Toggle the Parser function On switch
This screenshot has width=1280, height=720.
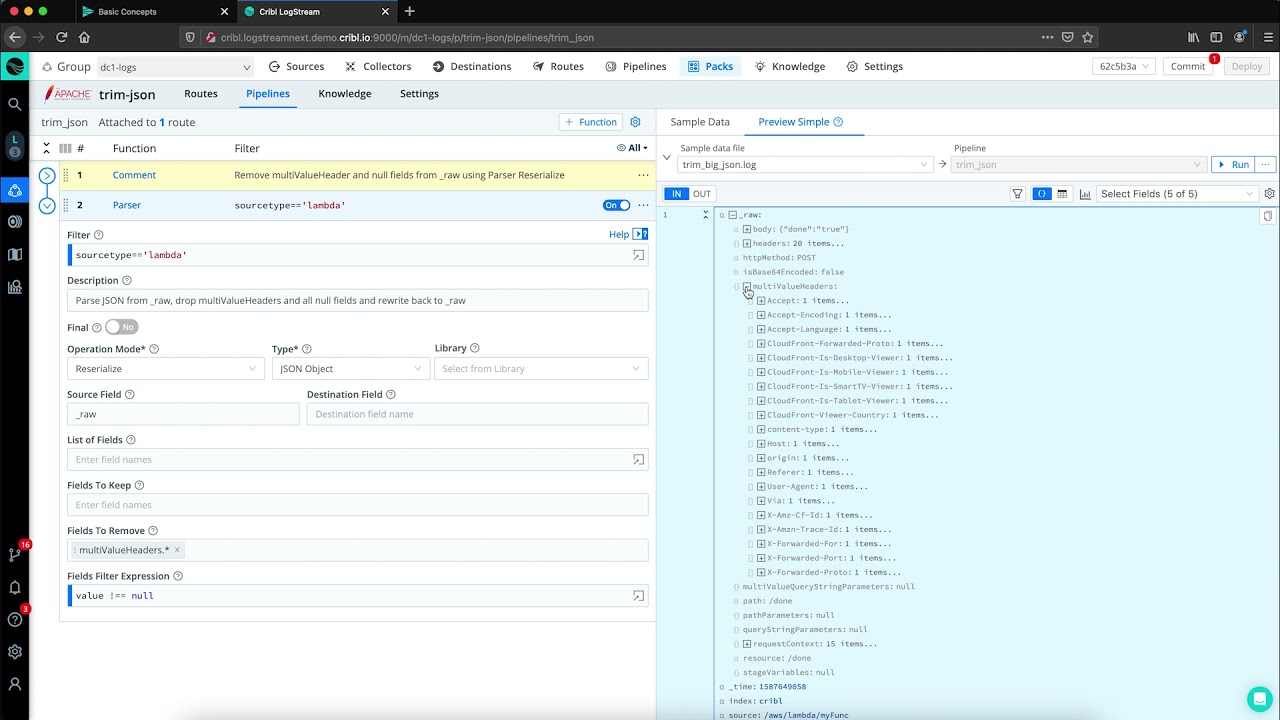616,205
